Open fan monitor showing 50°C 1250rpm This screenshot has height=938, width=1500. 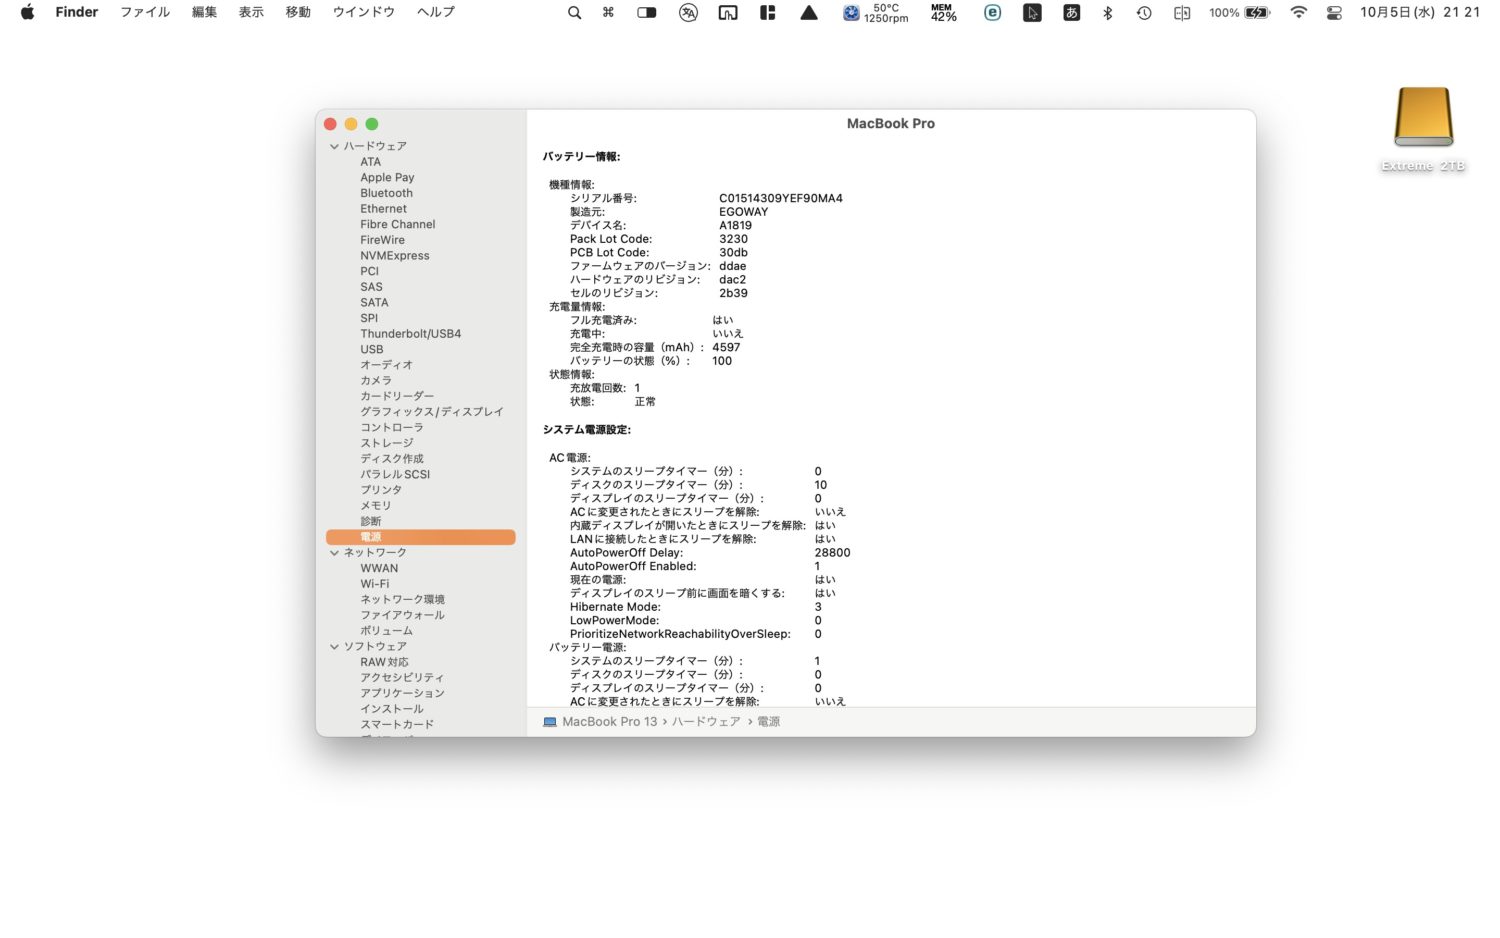875,13
